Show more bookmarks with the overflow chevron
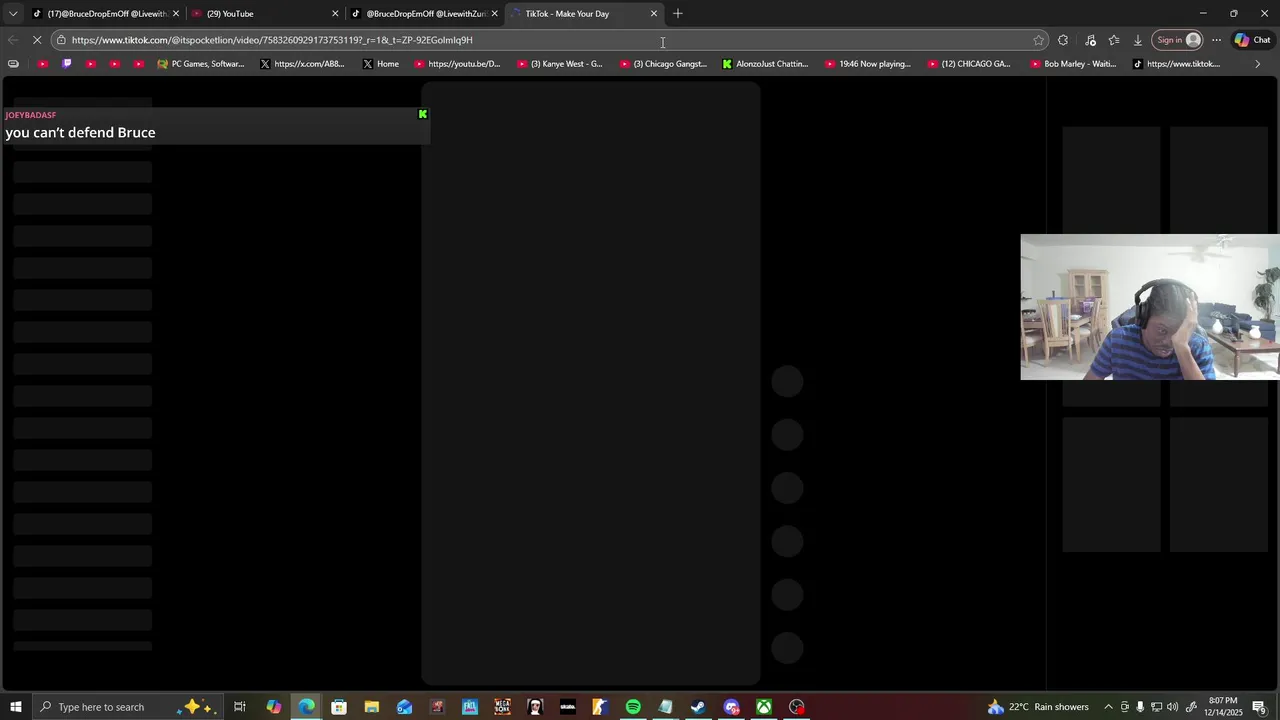Viewport: 1280px width, 720px height. (1258, 64)
